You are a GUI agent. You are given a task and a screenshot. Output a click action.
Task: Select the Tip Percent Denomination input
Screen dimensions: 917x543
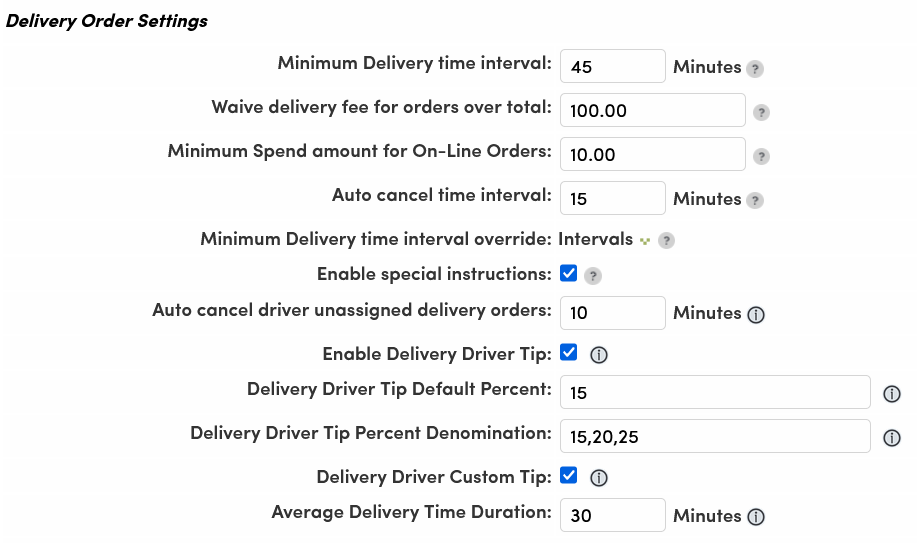pyautogui.click(x=715, y=436)
